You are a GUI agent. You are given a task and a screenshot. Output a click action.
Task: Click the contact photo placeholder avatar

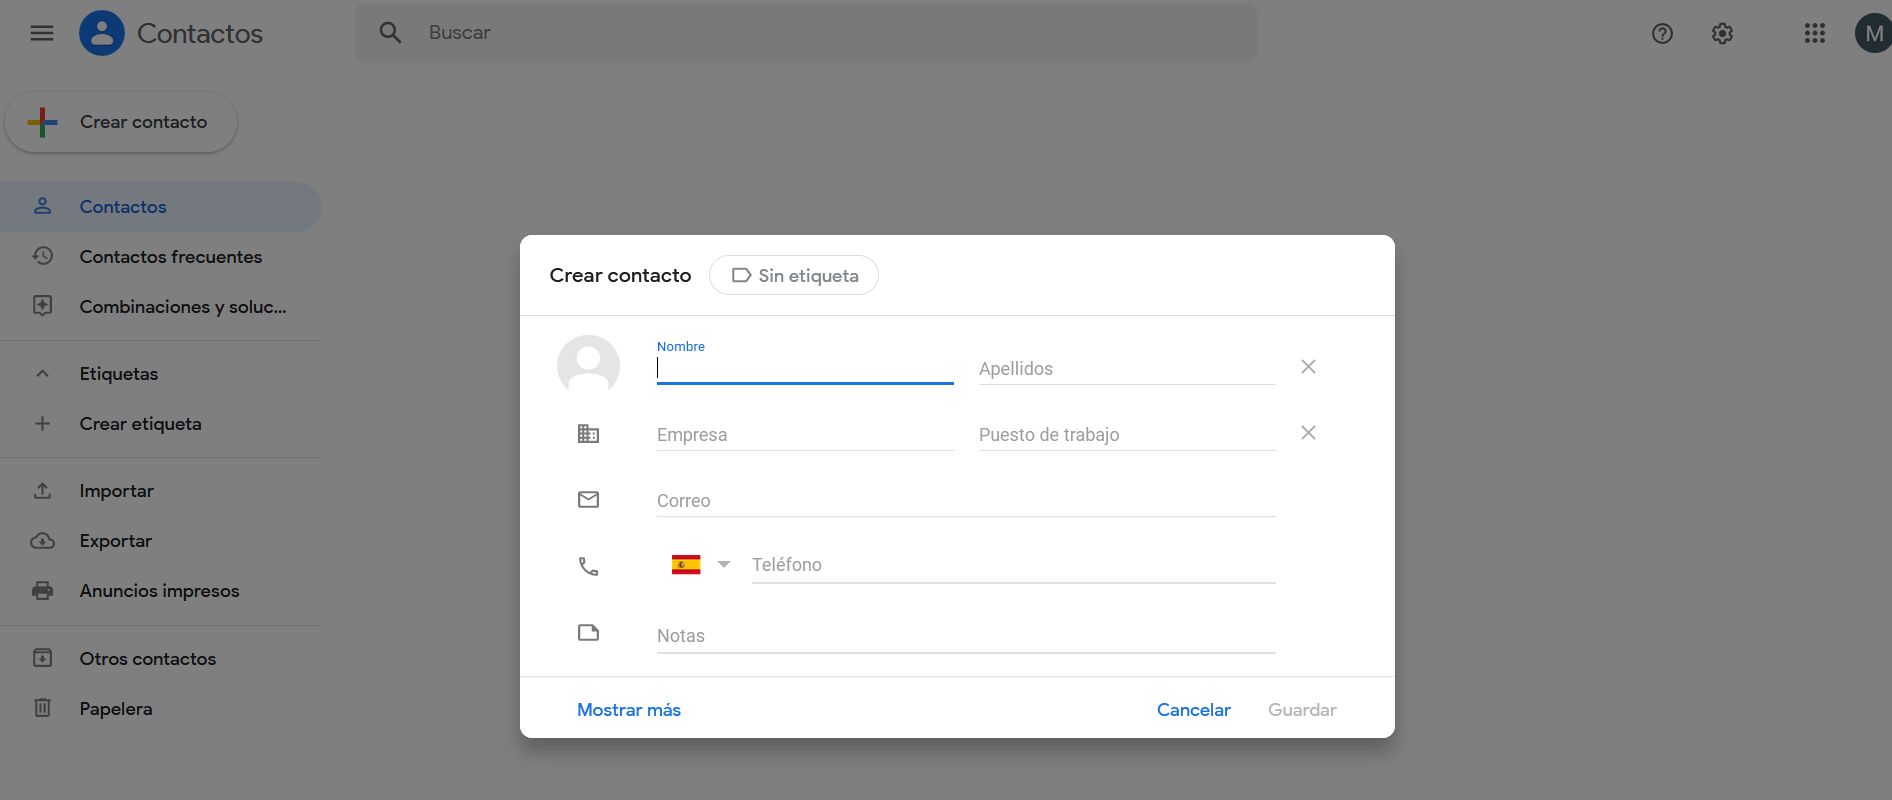[588, 365]
